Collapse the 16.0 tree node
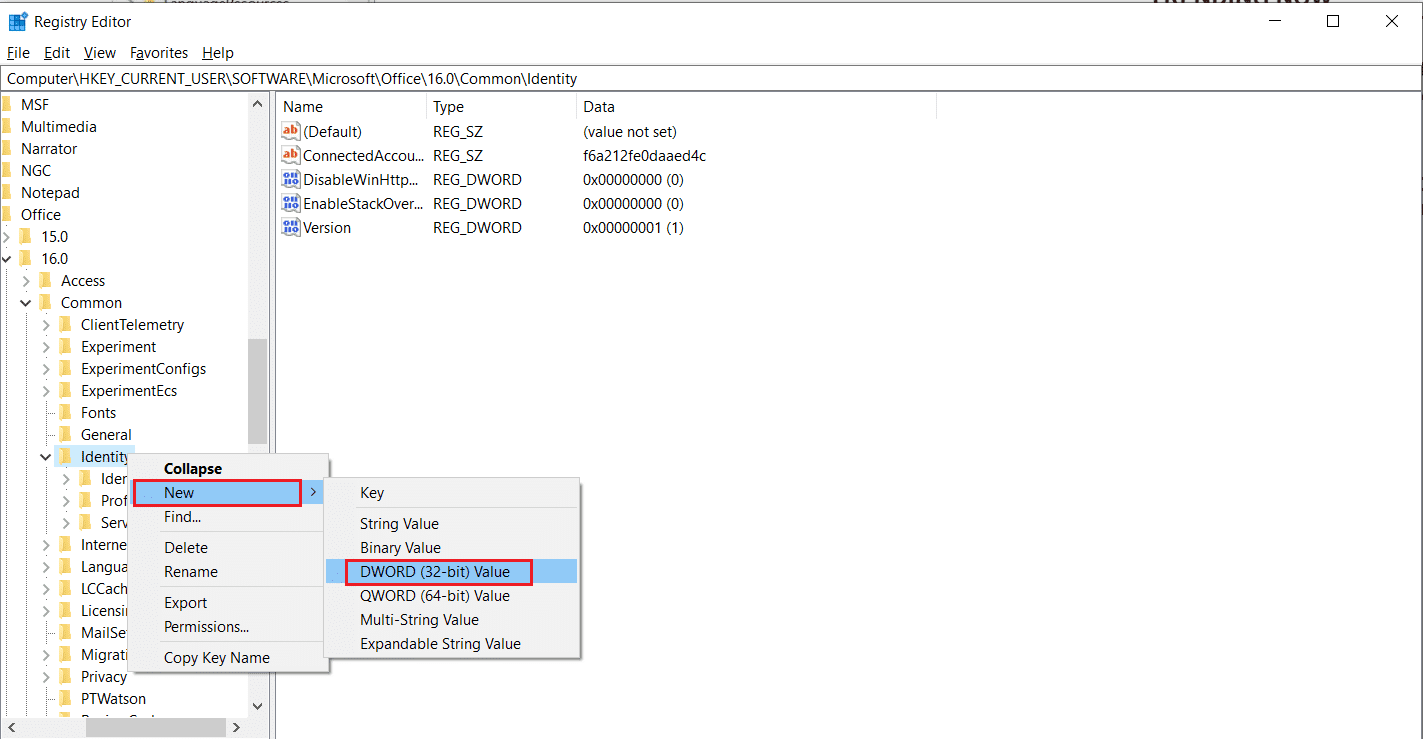 pyautogui.click(x=7, y=259)
